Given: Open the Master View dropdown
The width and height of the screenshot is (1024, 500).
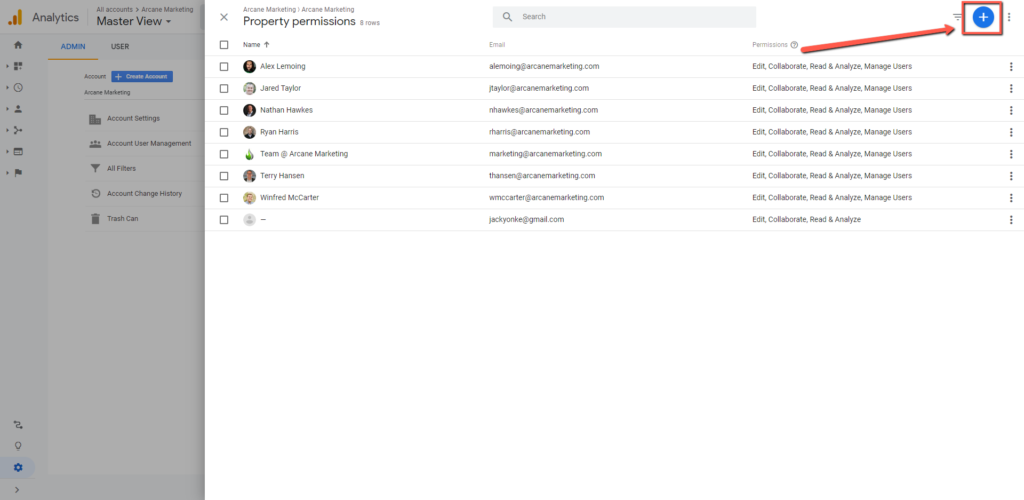Looking at the screenshot, I should point(134,22).
